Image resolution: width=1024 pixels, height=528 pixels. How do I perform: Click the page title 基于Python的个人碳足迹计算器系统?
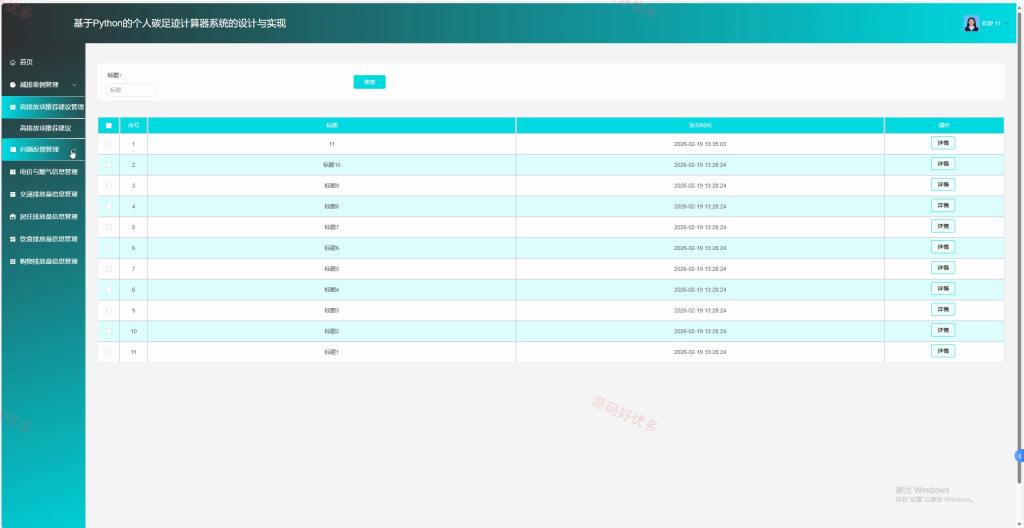point(180,24)
